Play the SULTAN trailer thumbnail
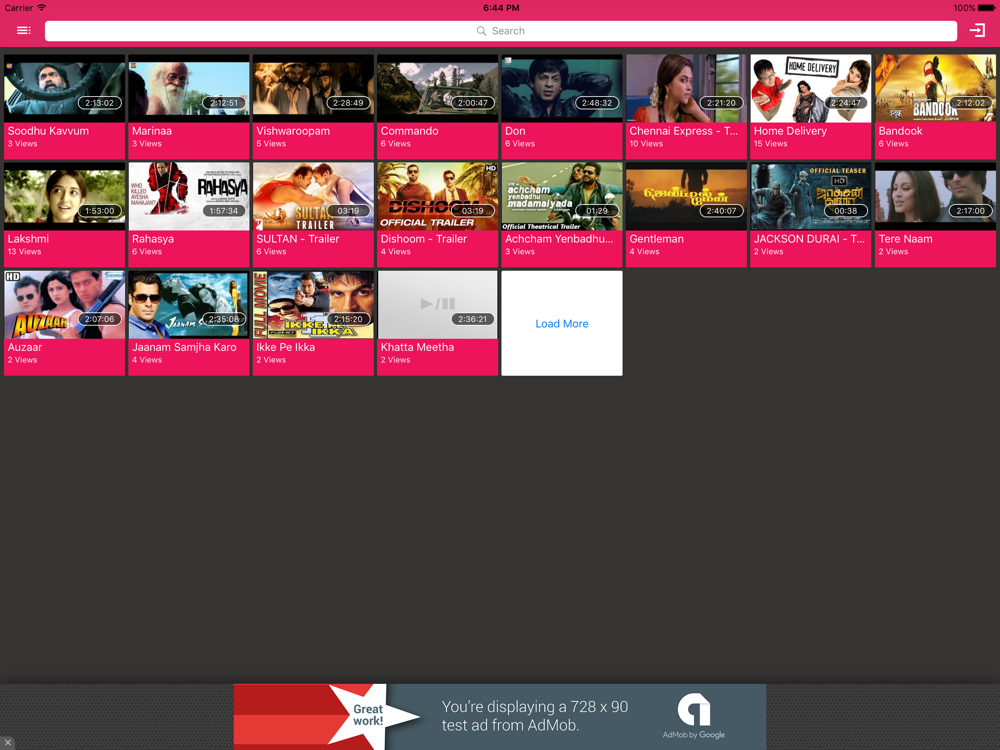 coord(313,196)
